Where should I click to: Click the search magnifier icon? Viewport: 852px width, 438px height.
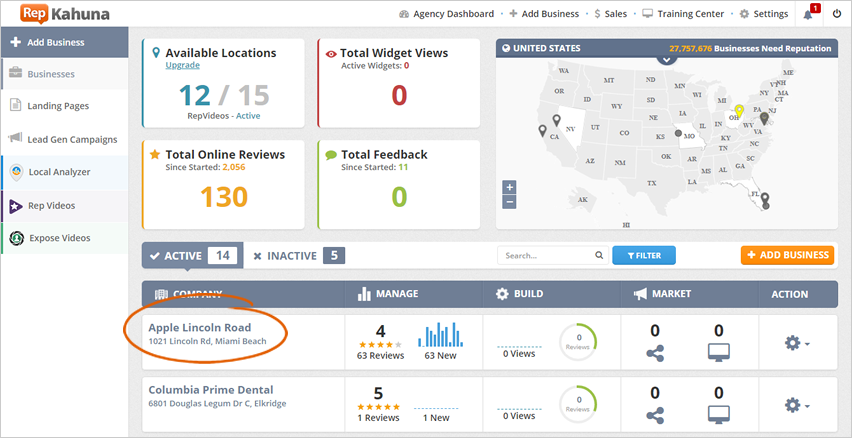coord(599,256)
